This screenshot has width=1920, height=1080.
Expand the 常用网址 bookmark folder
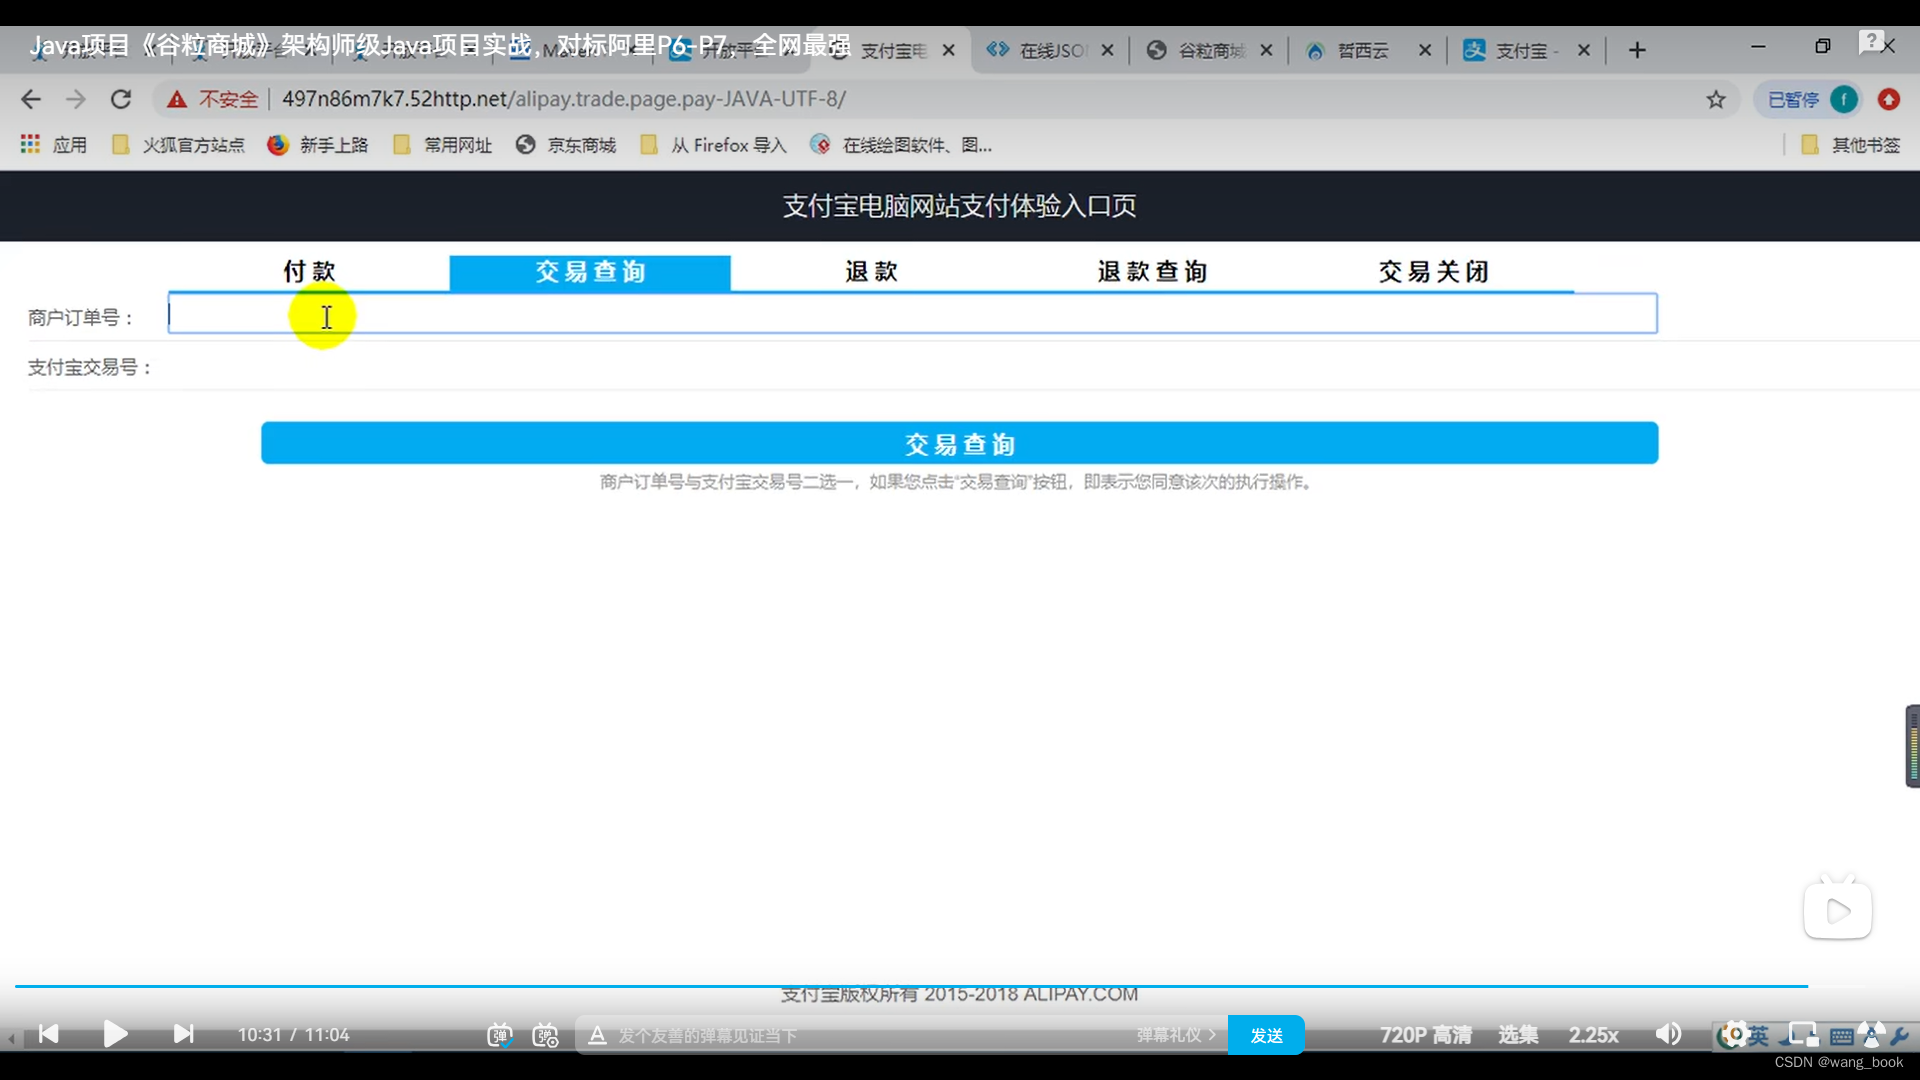(x=442, y=145)
